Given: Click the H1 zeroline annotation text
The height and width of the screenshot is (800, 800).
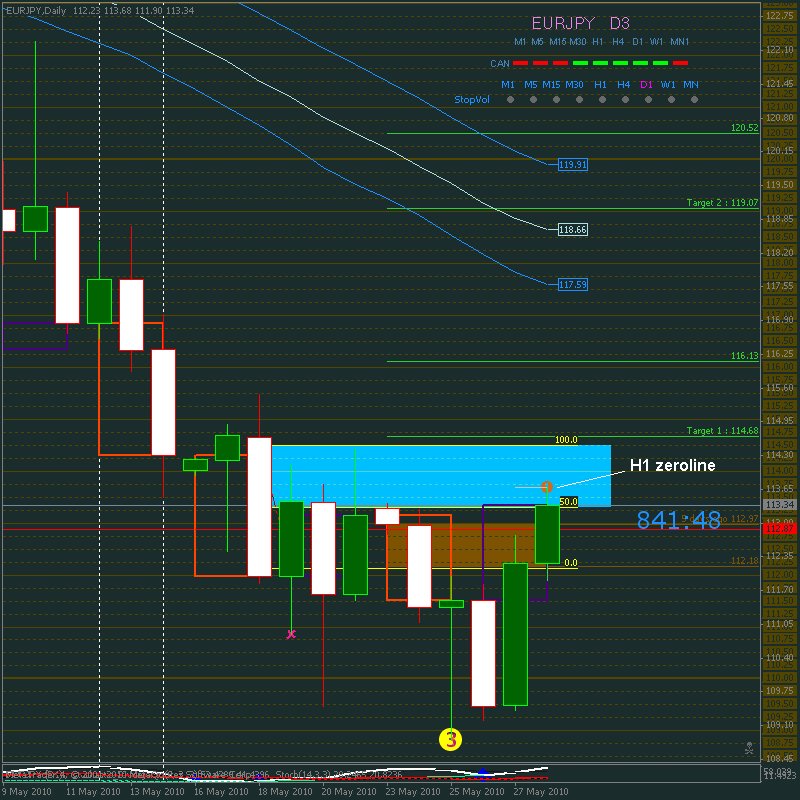Looking at the screenshot, I should [672, 465].
